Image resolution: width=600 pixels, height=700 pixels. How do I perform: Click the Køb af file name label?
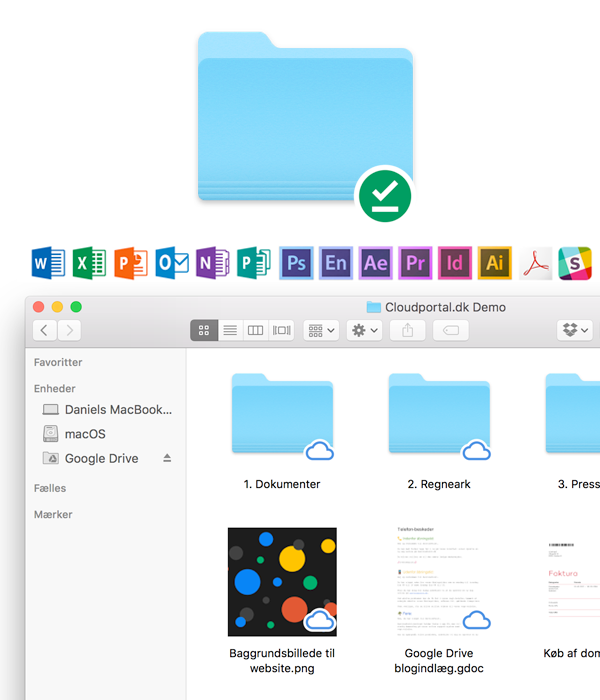pos(571,653)
